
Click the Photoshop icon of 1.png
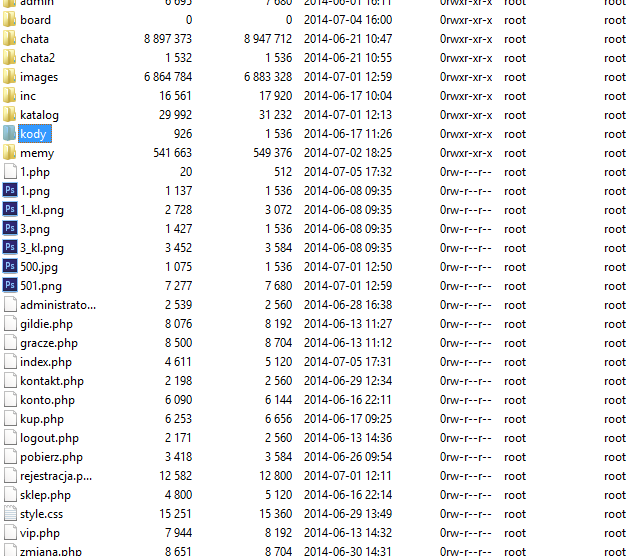click(x=10, y=190)
